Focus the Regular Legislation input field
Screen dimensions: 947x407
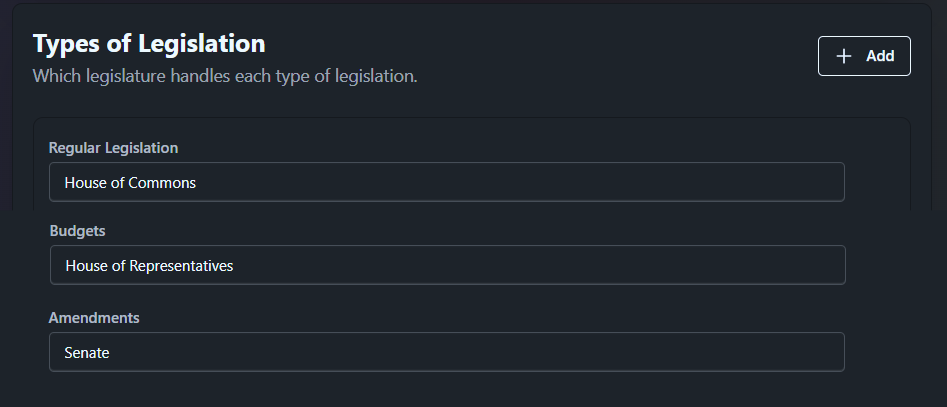[446, 182]
